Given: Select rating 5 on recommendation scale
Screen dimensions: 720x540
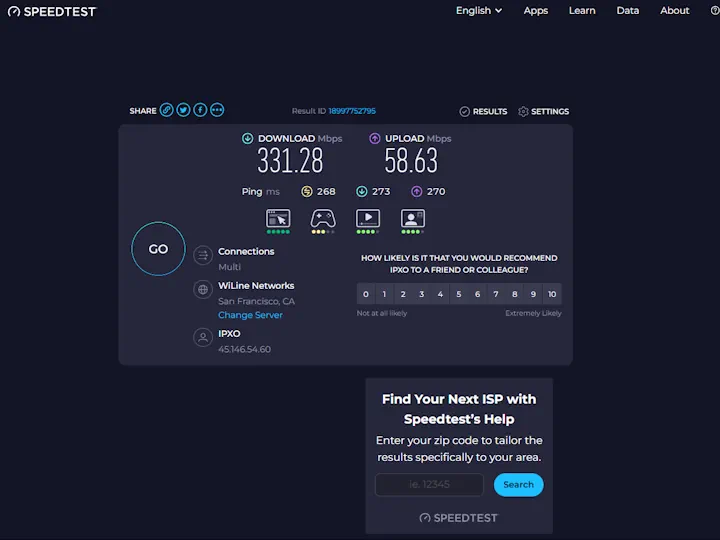Looking at the screenshot, I should [459, 294].
